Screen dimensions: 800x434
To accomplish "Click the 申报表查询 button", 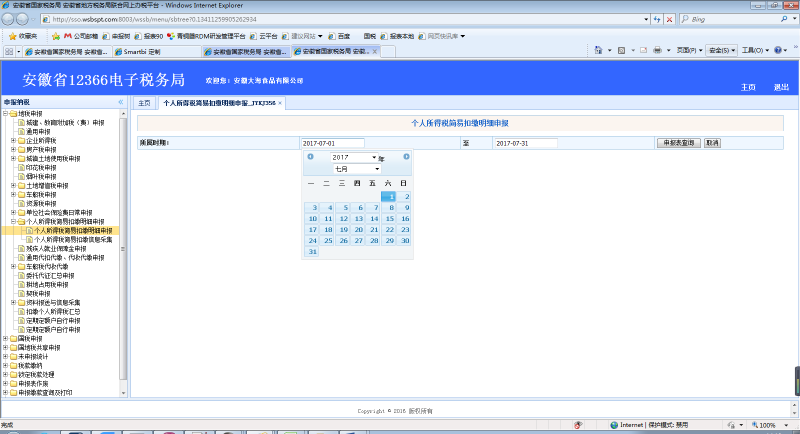I will pos(679,143).
